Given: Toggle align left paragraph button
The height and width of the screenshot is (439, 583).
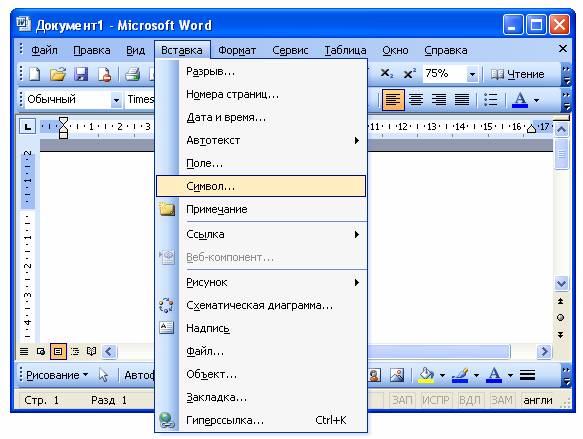Looking at the screenshot, I should 393,100.
